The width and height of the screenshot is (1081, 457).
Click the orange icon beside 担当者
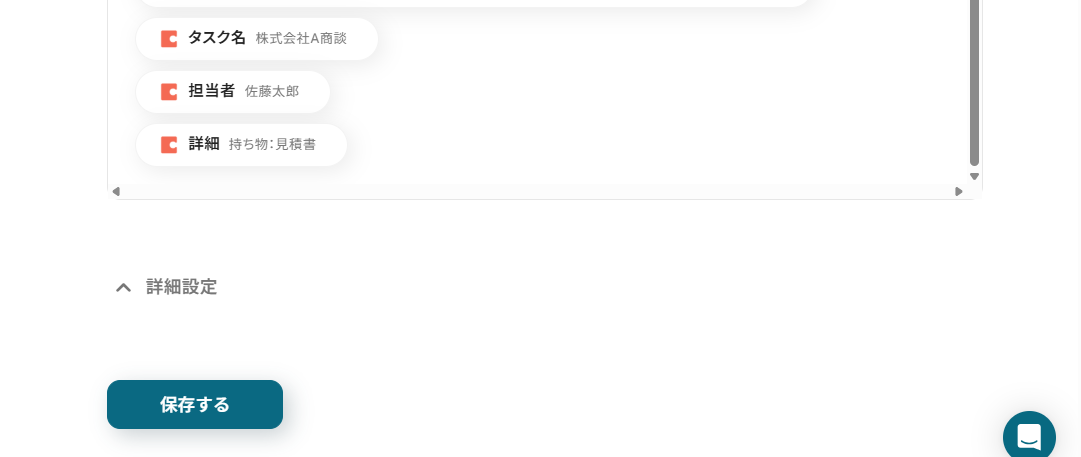tap(169, 92)
